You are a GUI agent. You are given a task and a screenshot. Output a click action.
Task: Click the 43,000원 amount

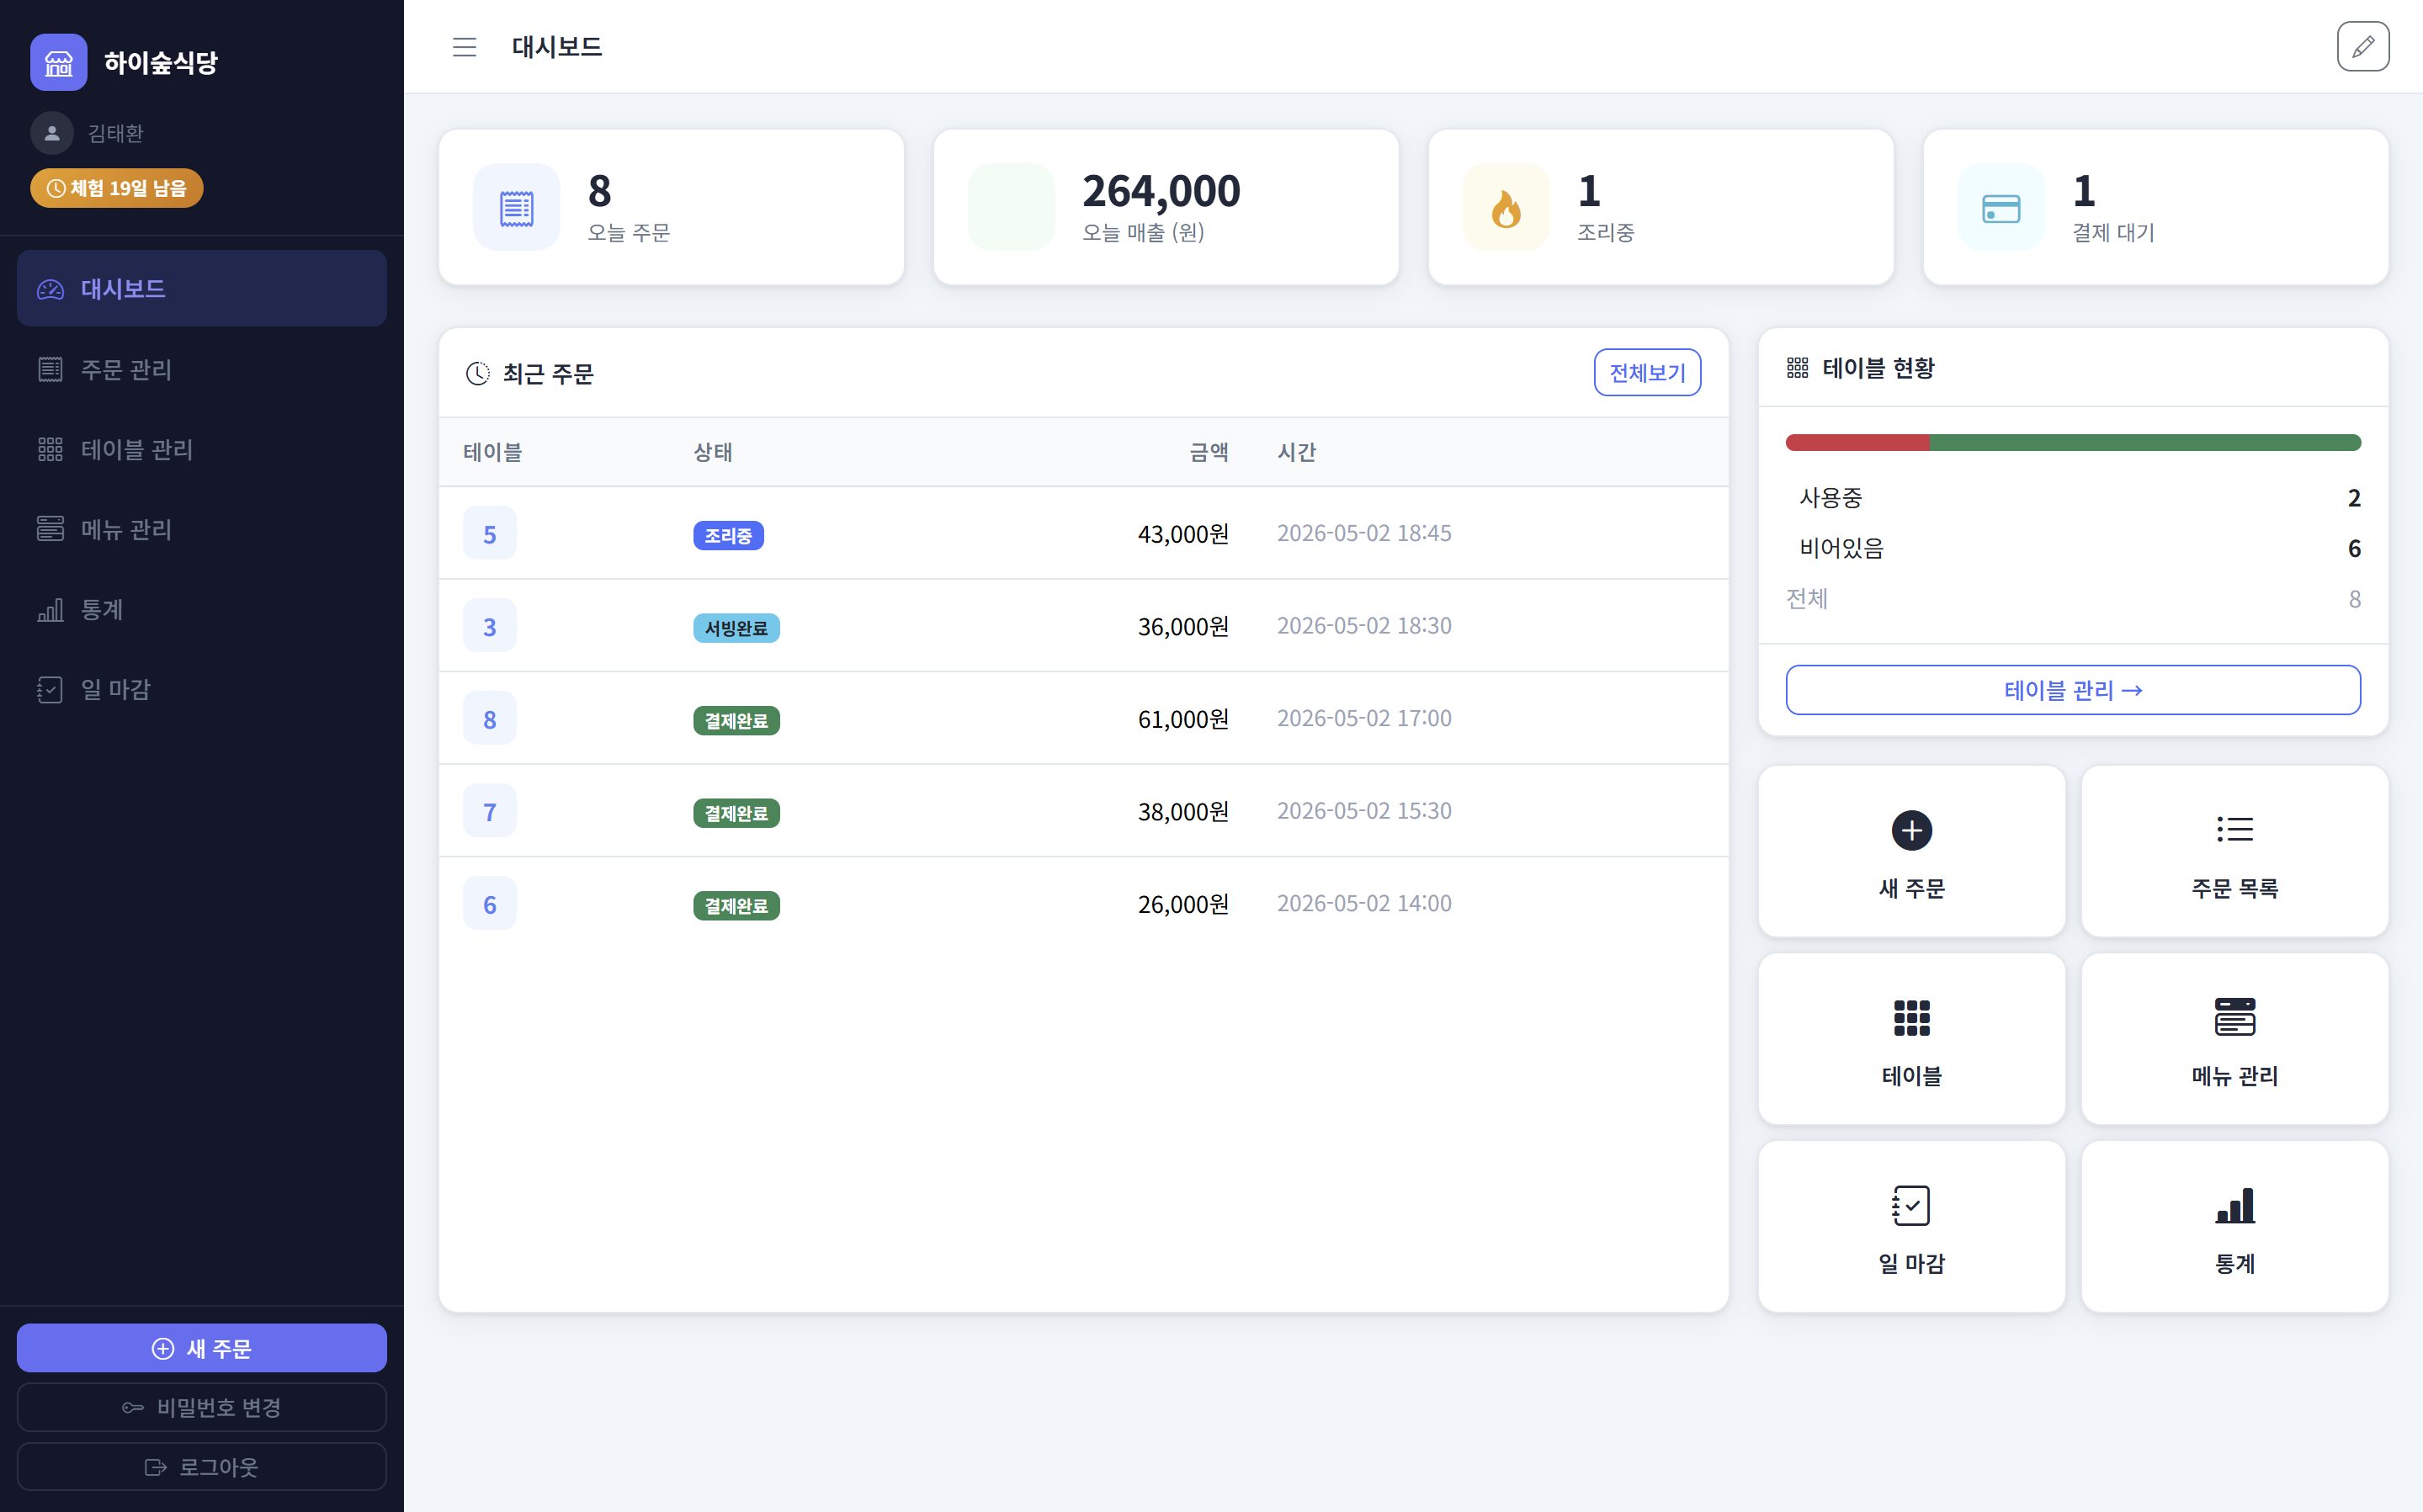(1183, 534)
